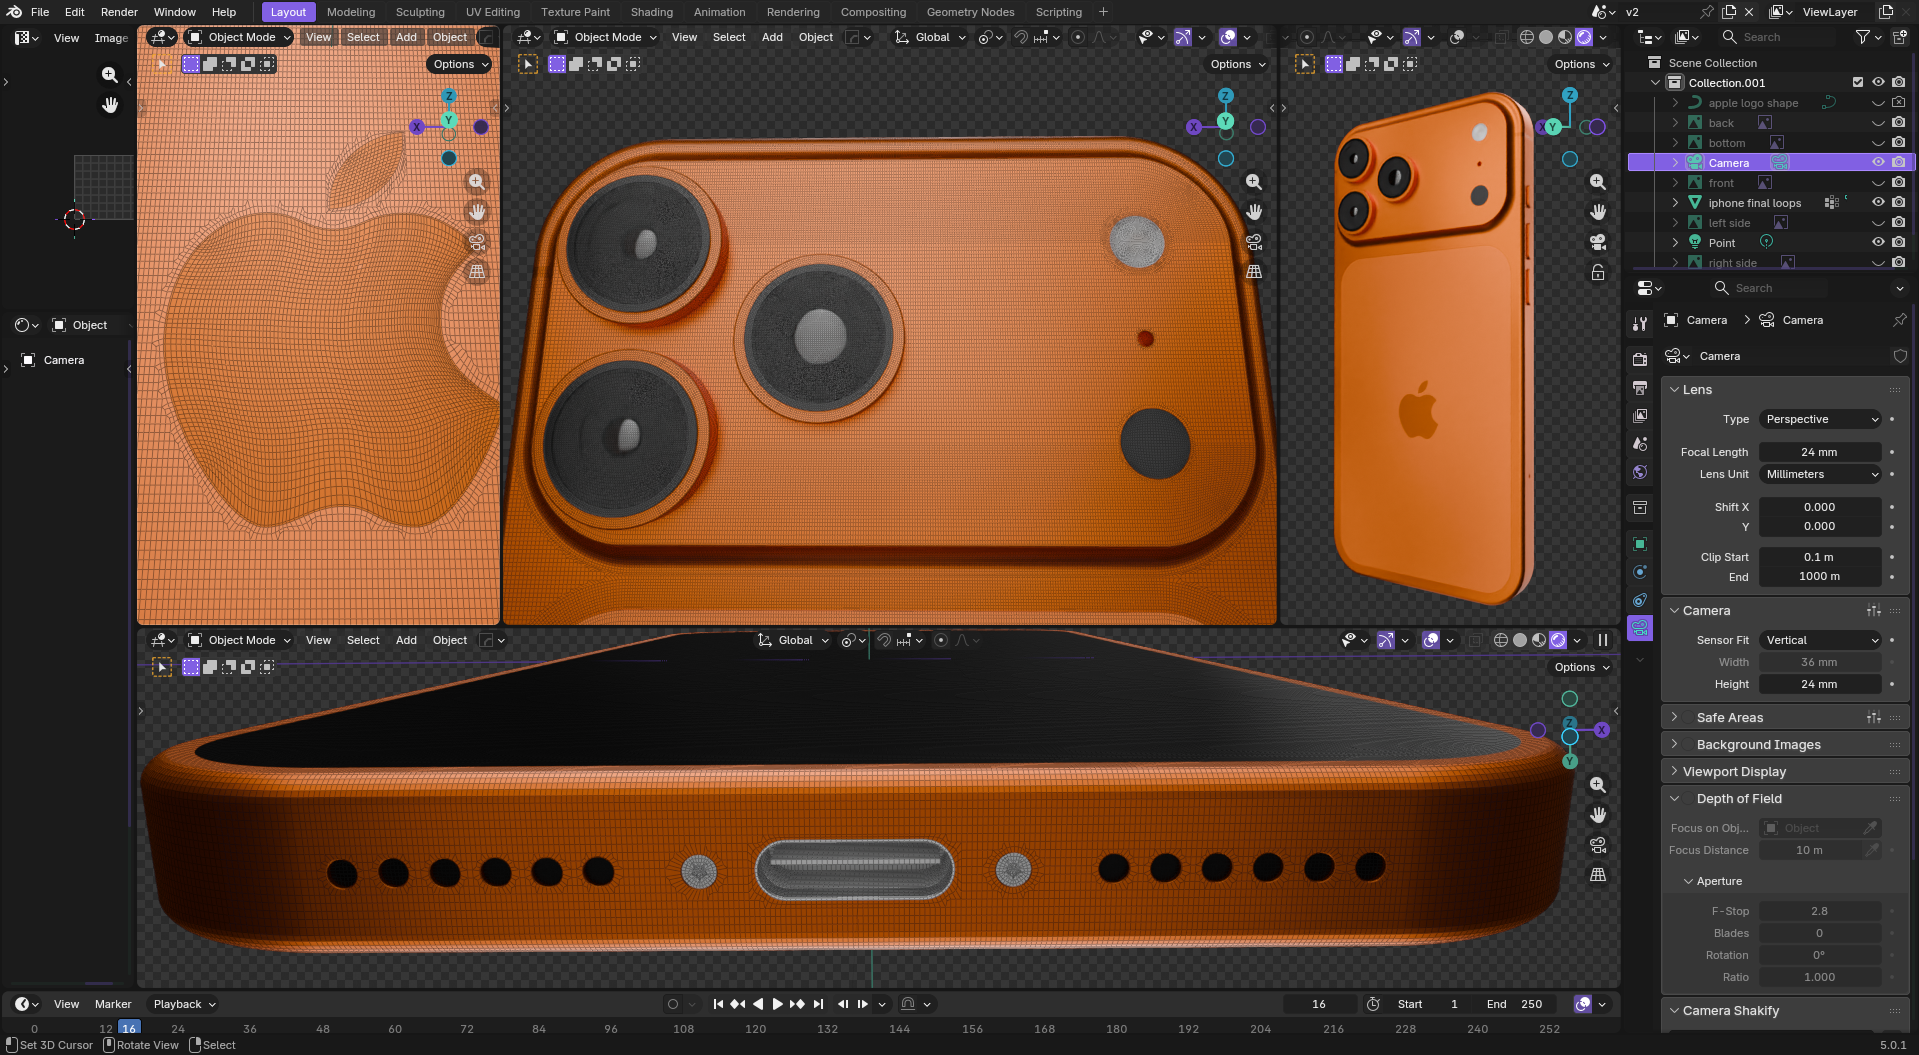The image size is (1919, 1055).
Task: Open Options in the right viewport
Action: click(1582, 64)
